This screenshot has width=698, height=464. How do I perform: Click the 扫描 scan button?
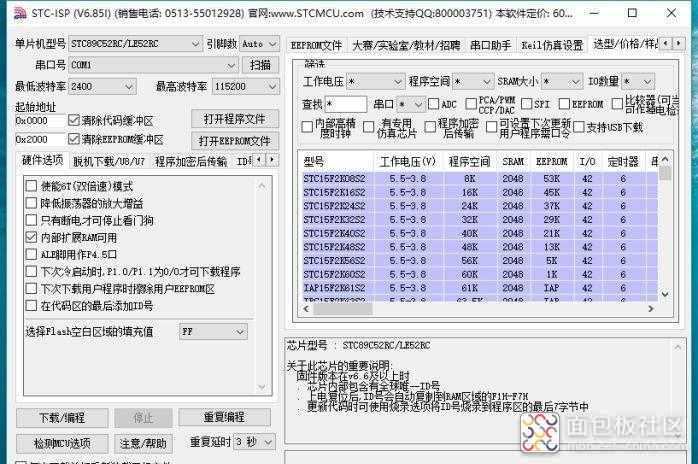[x=260, y=65]
